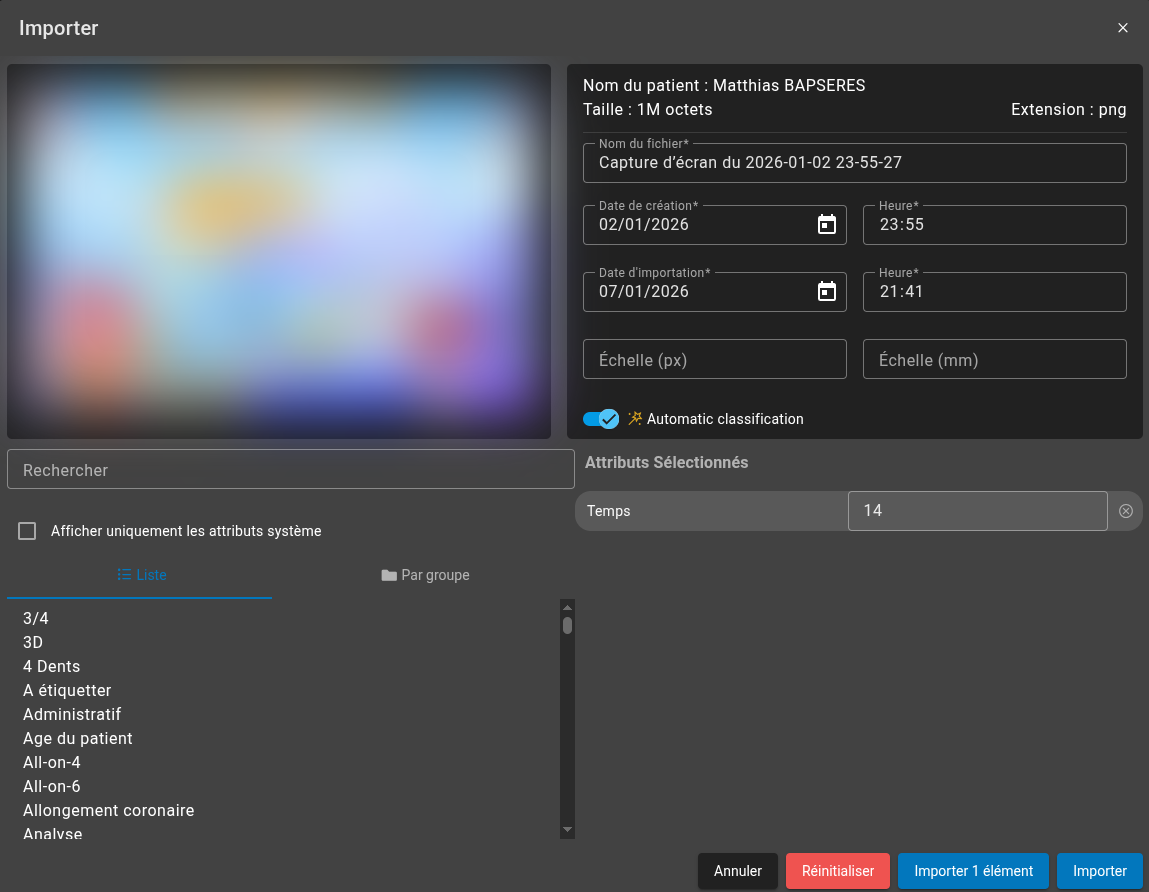Viewport: 1149px width, 892px height.
Task: Switch to the Liste tab
Action: coord(141,575)
